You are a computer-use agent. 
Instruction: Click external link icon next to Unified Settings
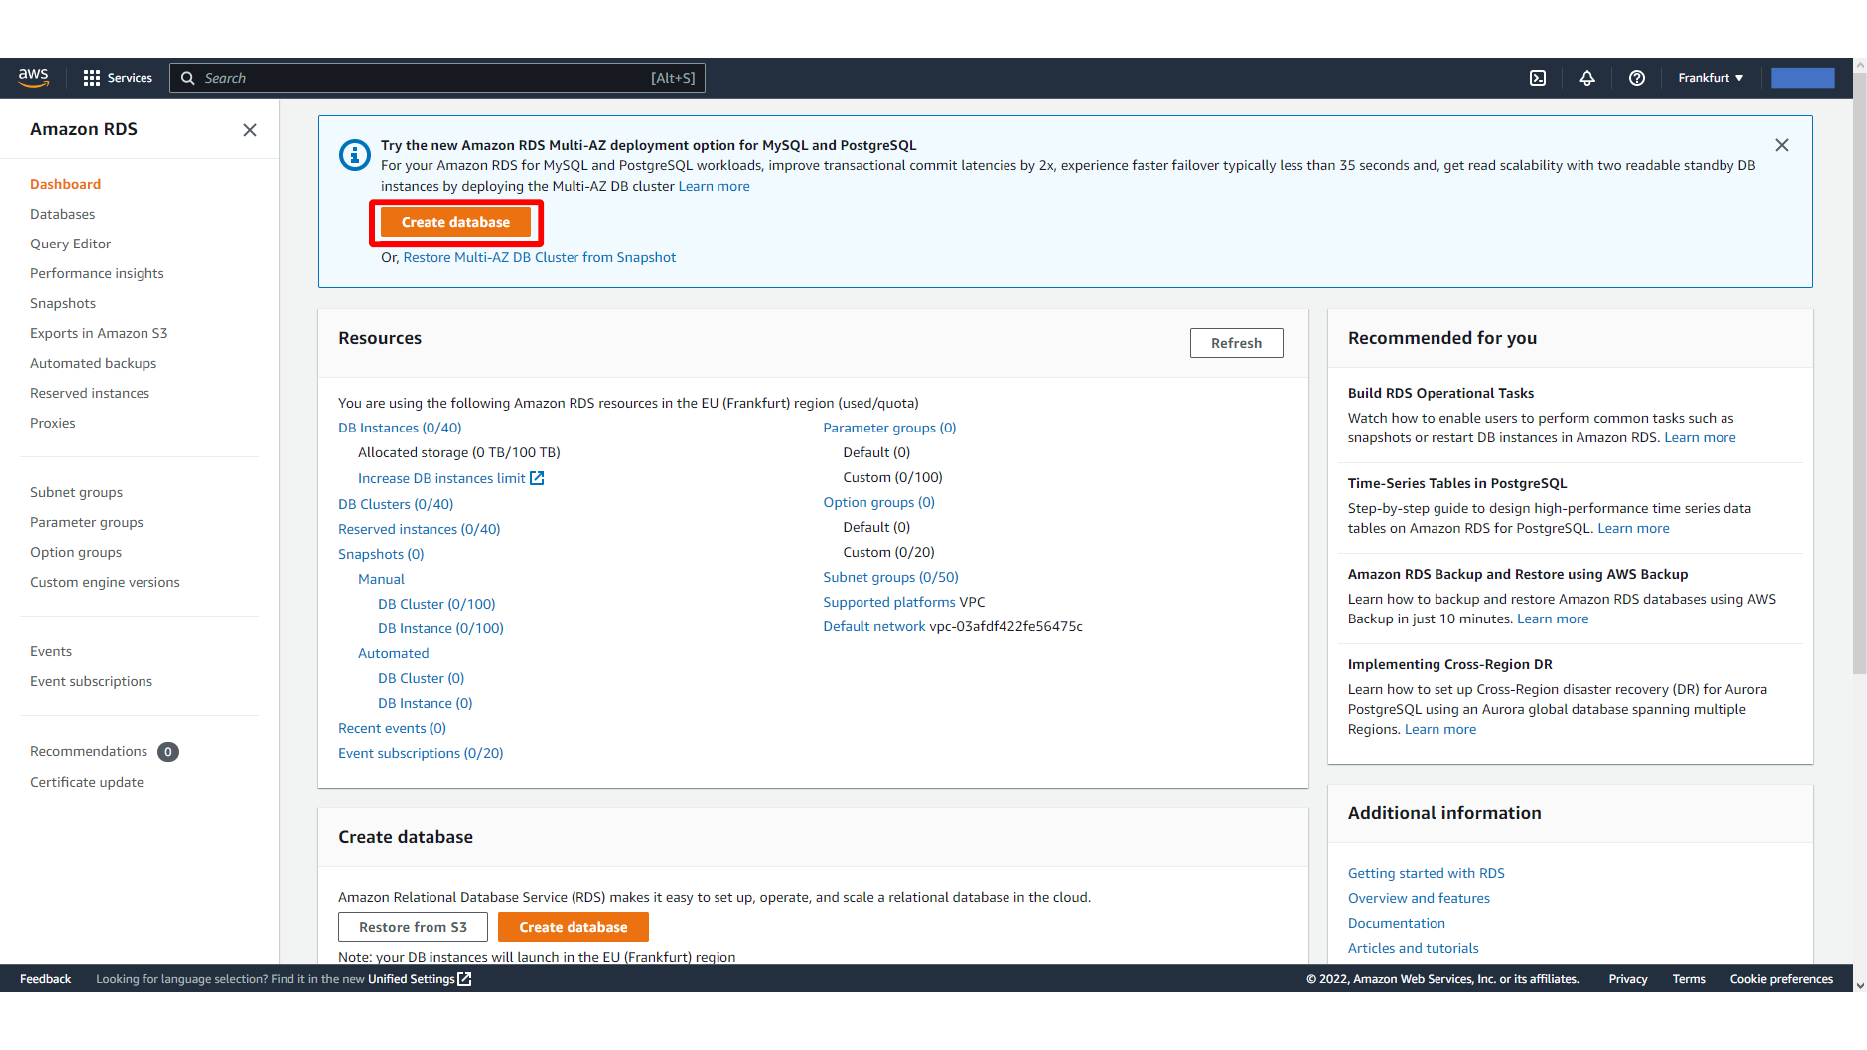[464, 979]
